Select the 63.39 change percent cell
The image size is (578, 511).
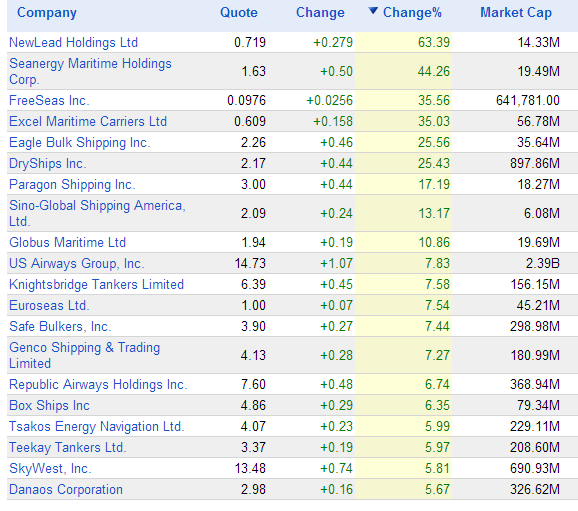click(x=434, y=42)
